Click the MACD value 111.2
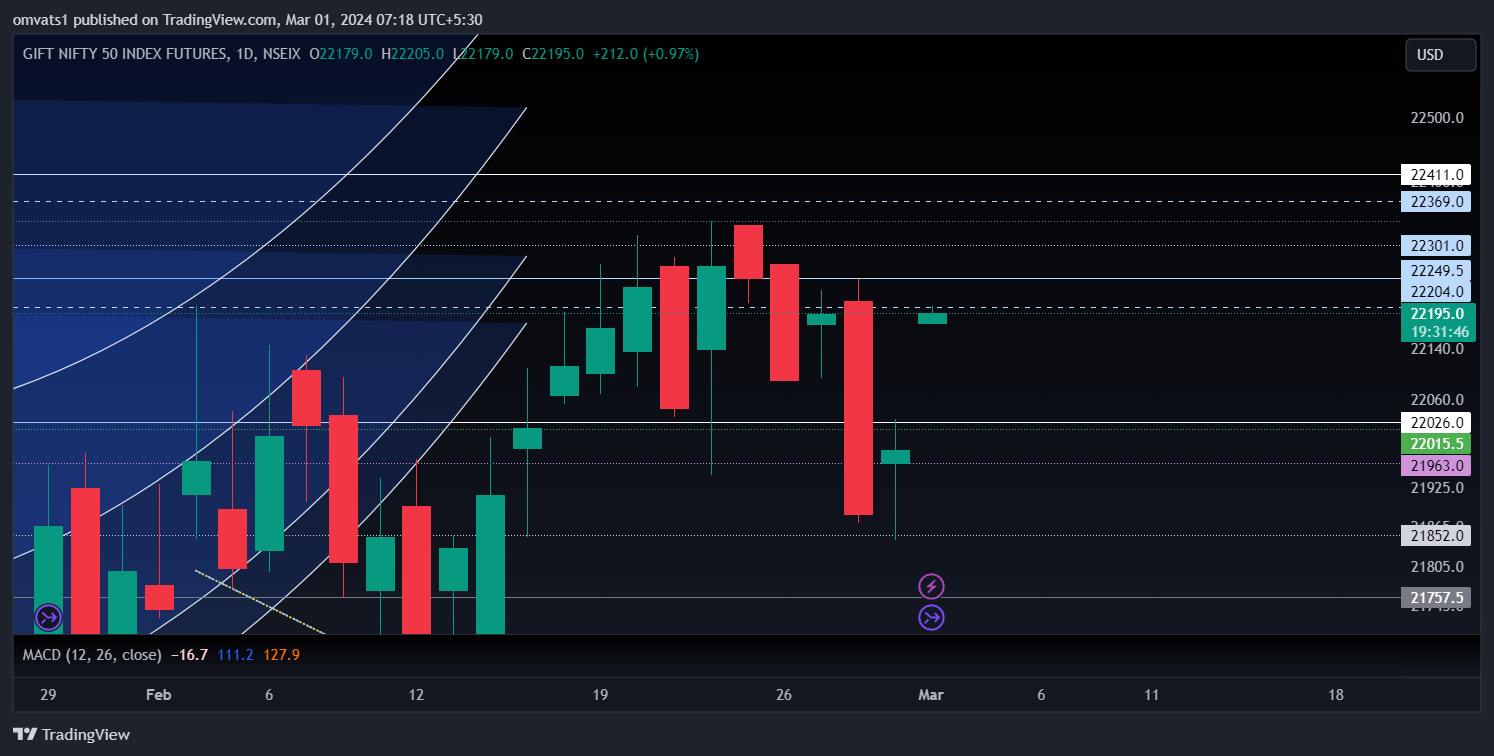 (x=235, y=655)
